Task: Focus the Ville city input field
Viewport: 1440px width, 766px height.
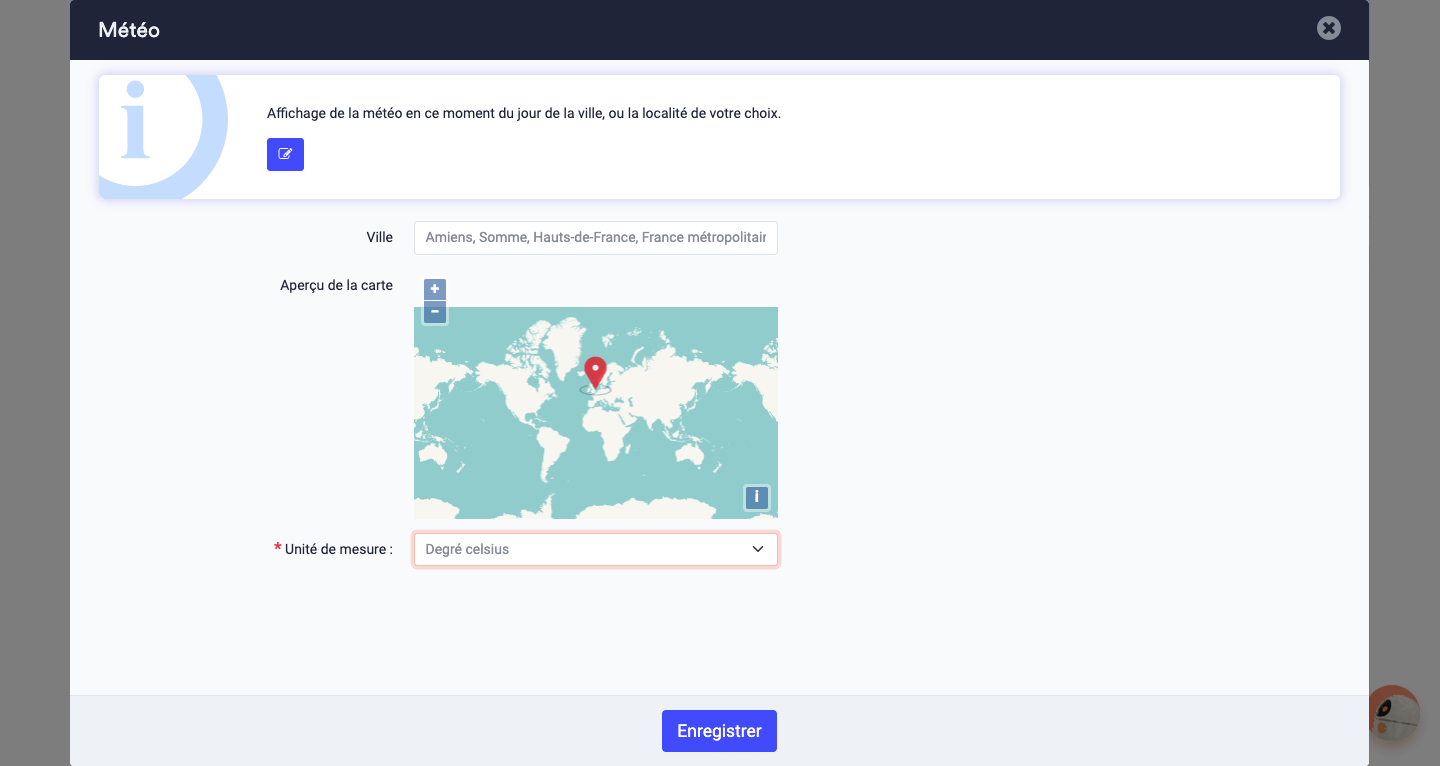Action: coord(595,238)
